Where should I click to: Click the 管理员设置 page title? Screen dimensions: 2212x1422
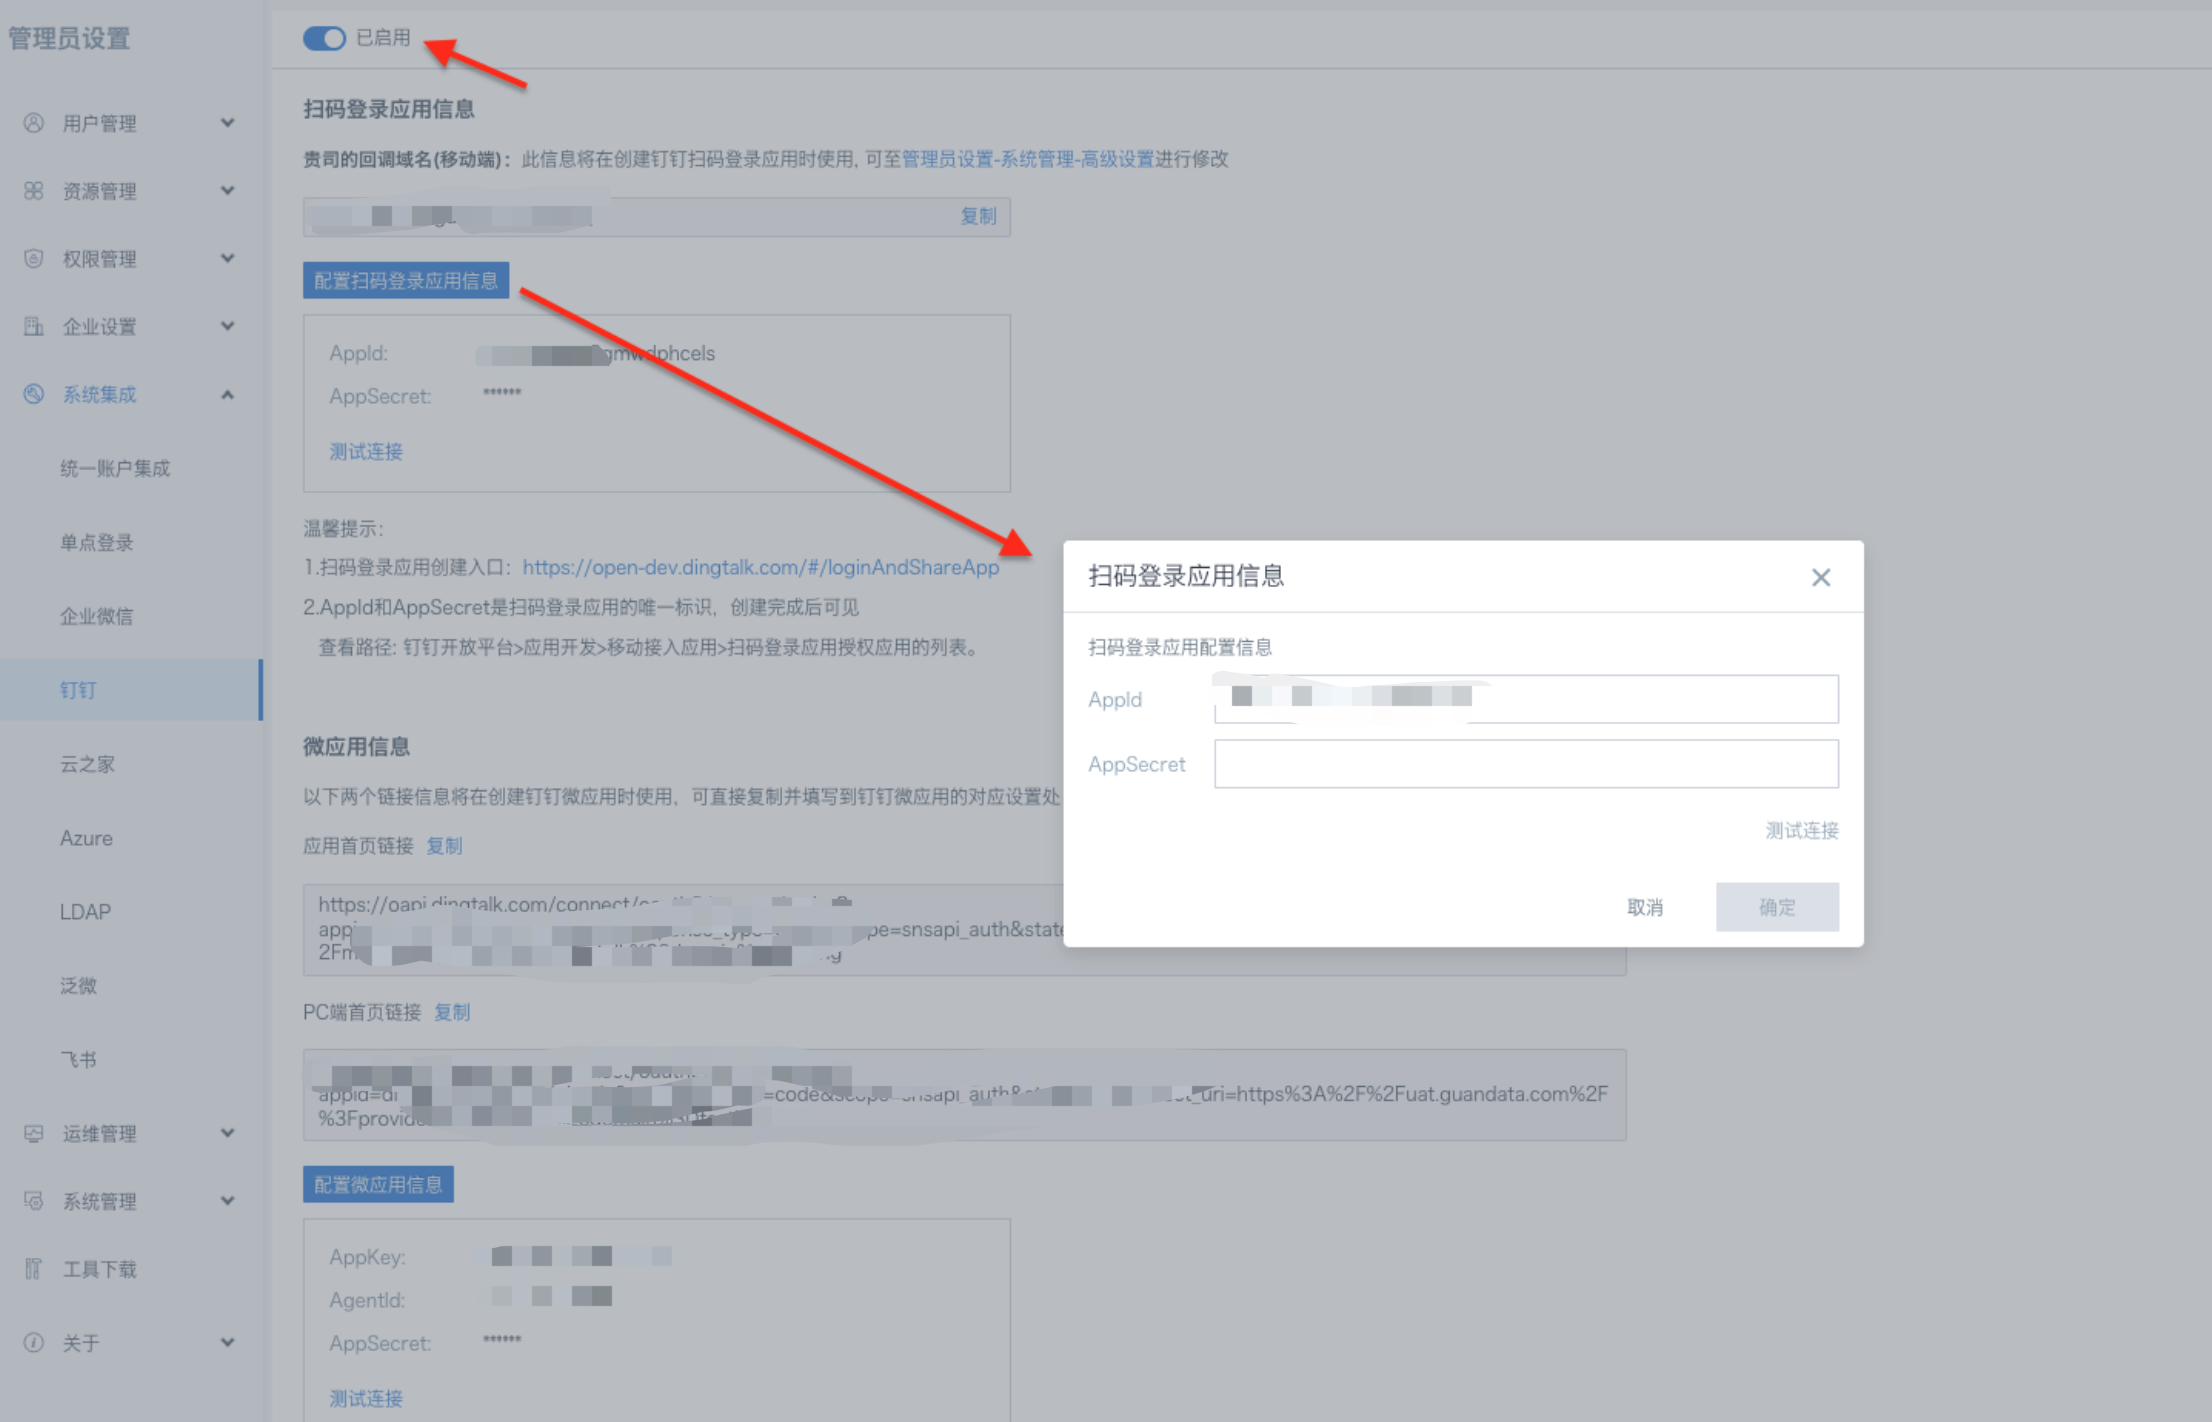[x=70, y=39]
